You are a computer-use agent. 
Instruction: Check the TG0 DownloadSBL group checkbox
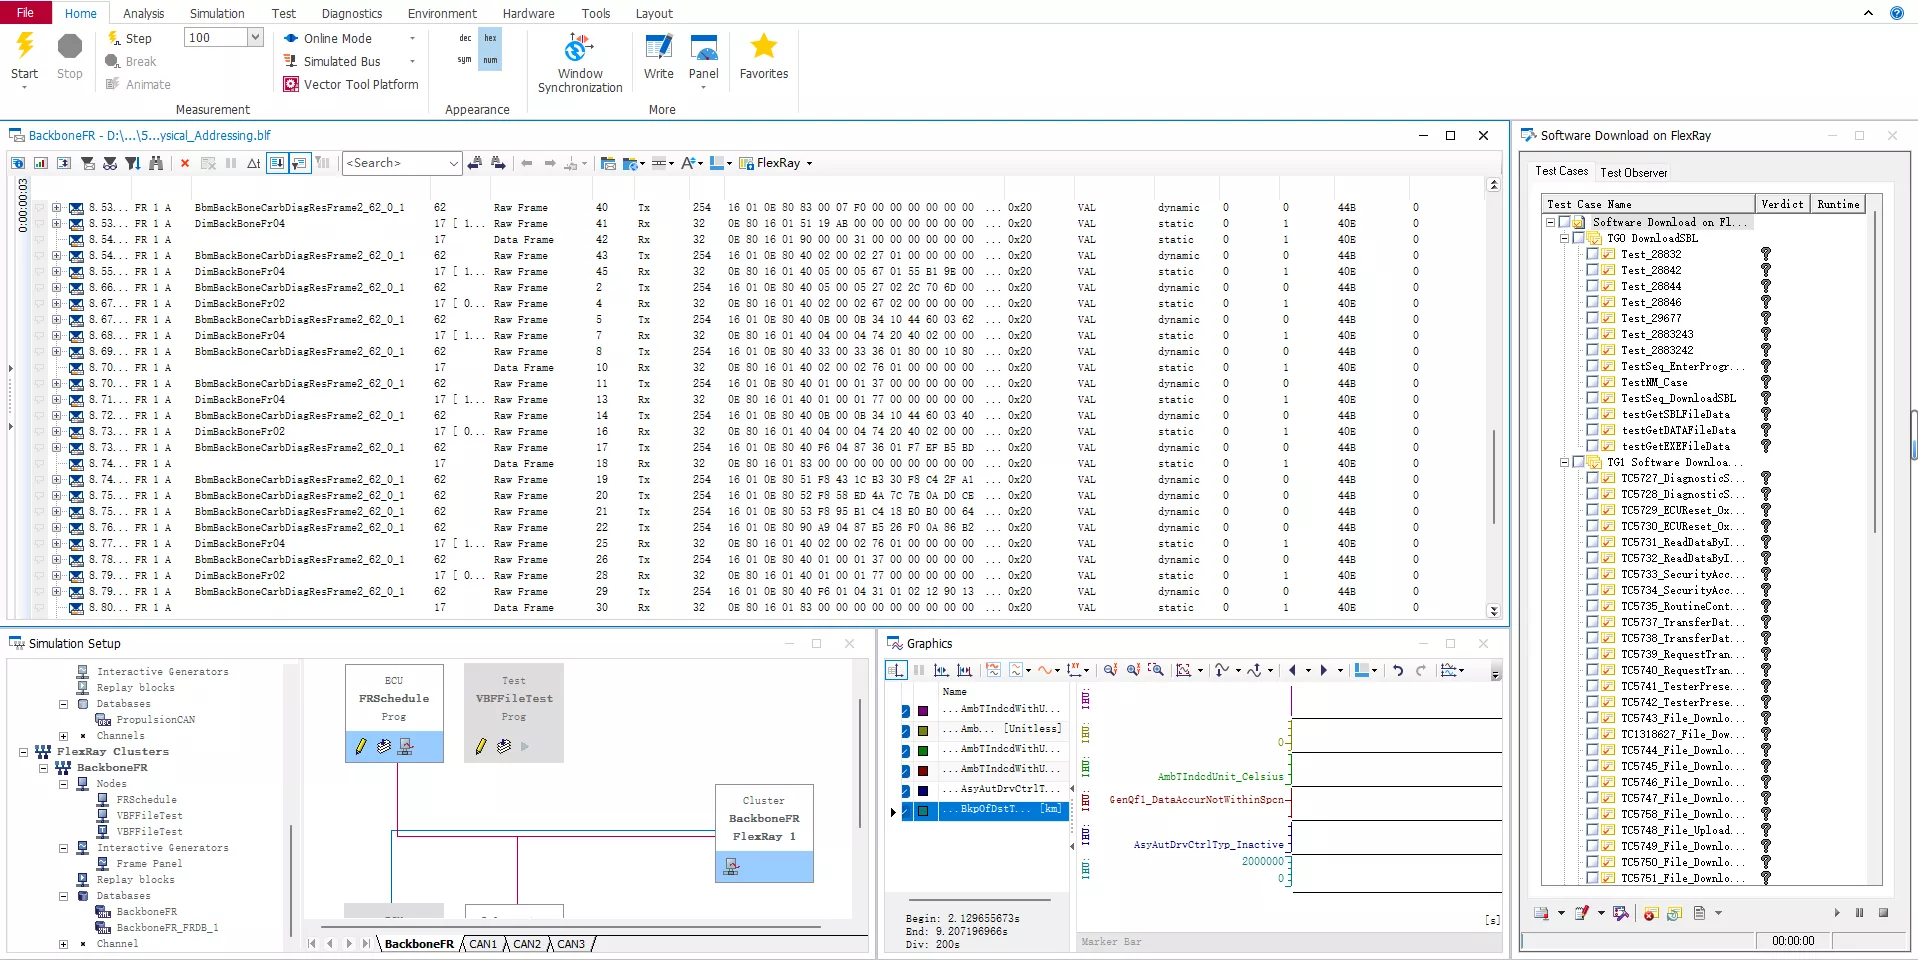(1578, 238)
